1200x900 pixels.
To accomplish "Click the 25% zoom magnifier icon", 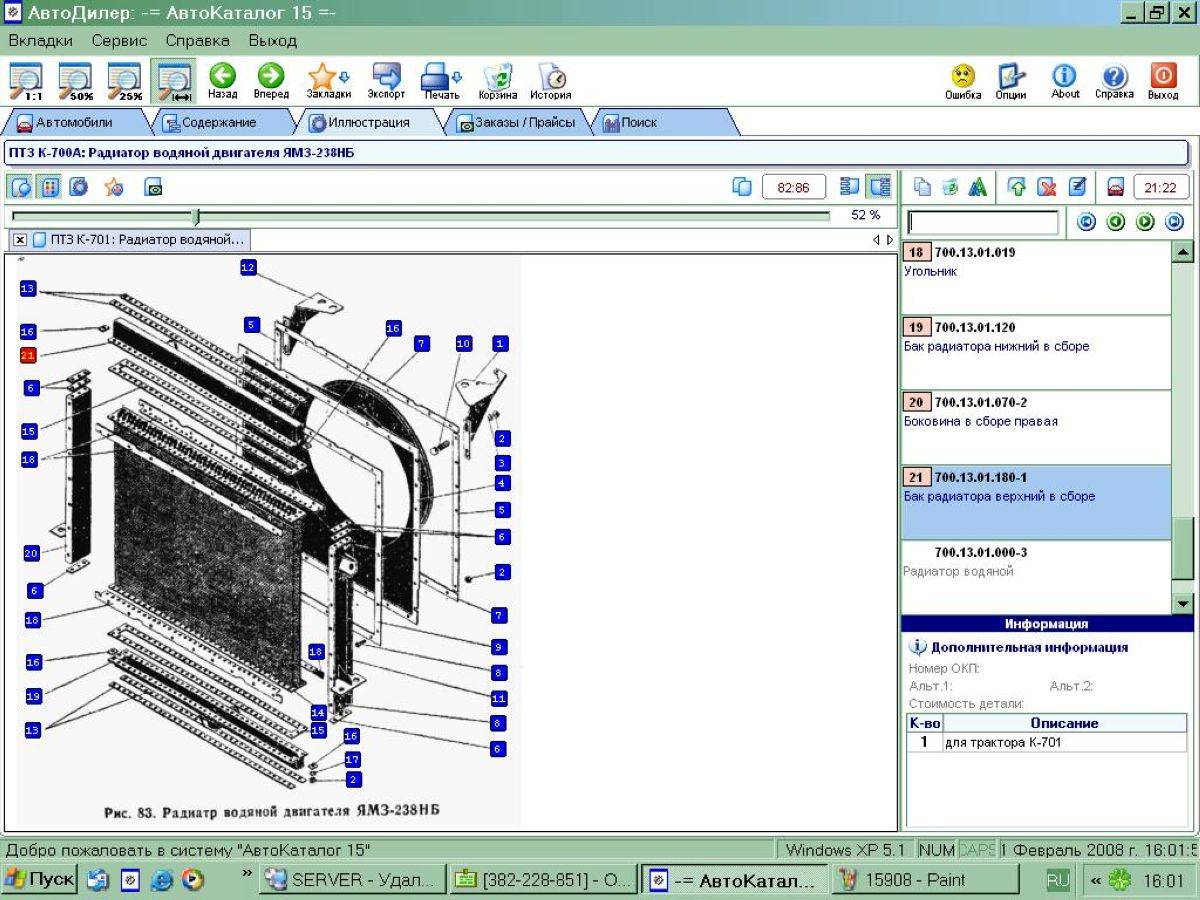I will pos(125,80).
